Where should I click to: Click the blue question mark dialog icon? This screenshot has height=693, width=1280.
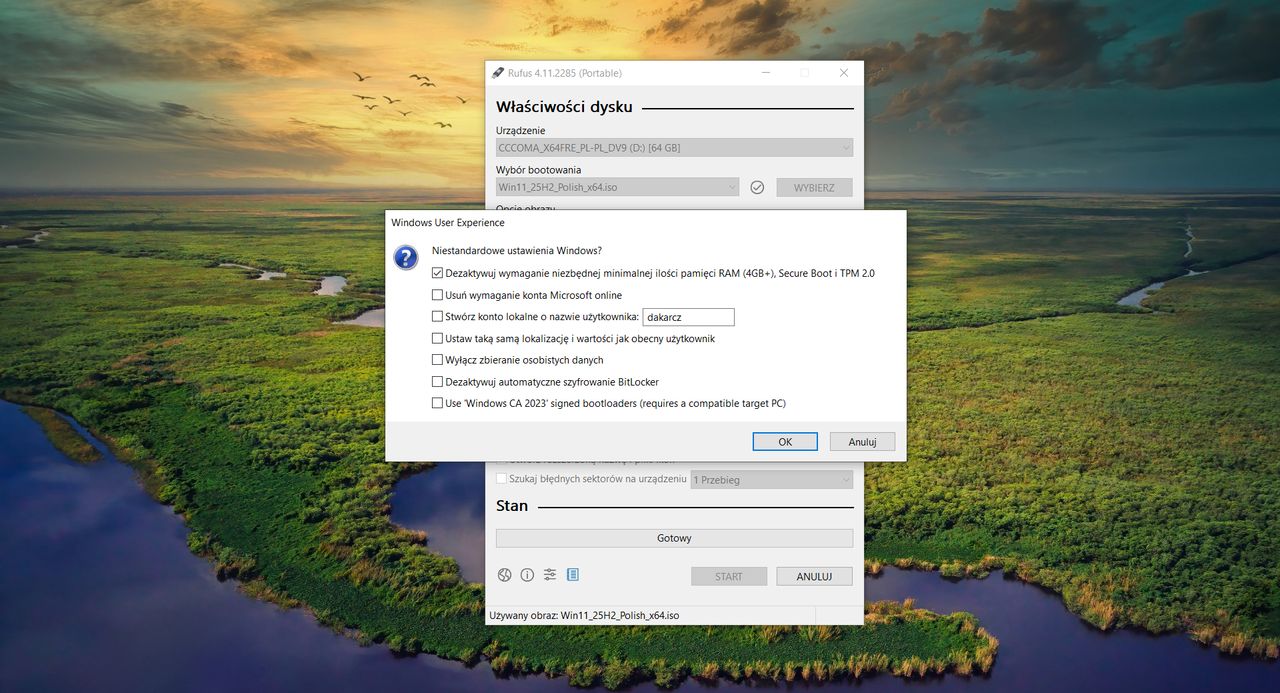405,258
